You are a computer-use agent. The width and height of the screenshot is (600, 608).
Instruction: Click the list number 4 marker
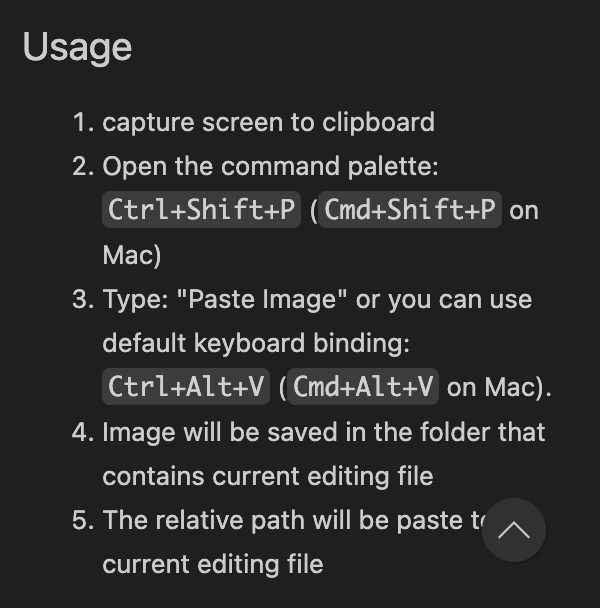(83, 432)
